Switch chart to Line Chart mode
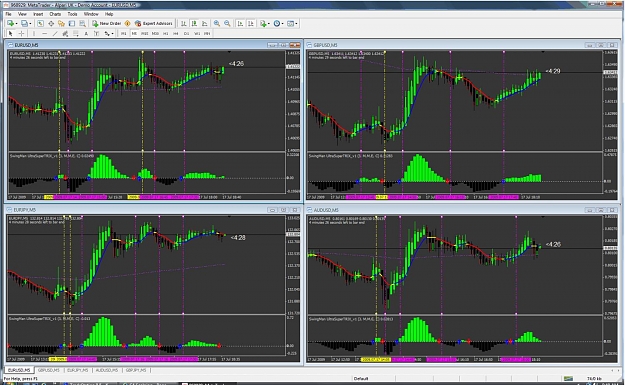 (204, 24)
